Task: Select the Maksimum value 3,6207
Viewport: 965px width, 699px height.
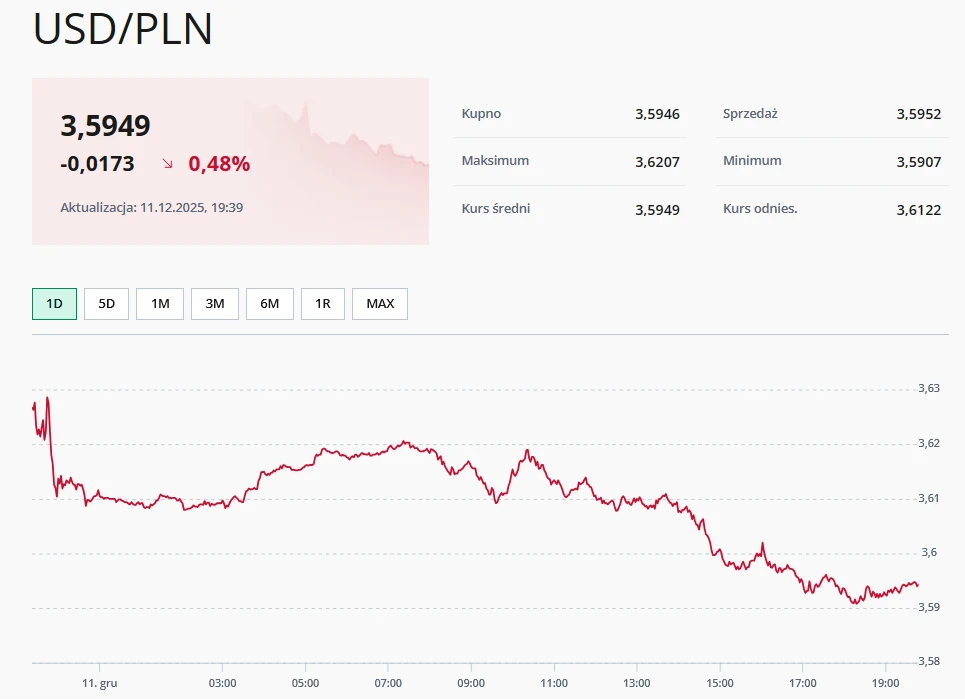Action: [x=659, y=160]
